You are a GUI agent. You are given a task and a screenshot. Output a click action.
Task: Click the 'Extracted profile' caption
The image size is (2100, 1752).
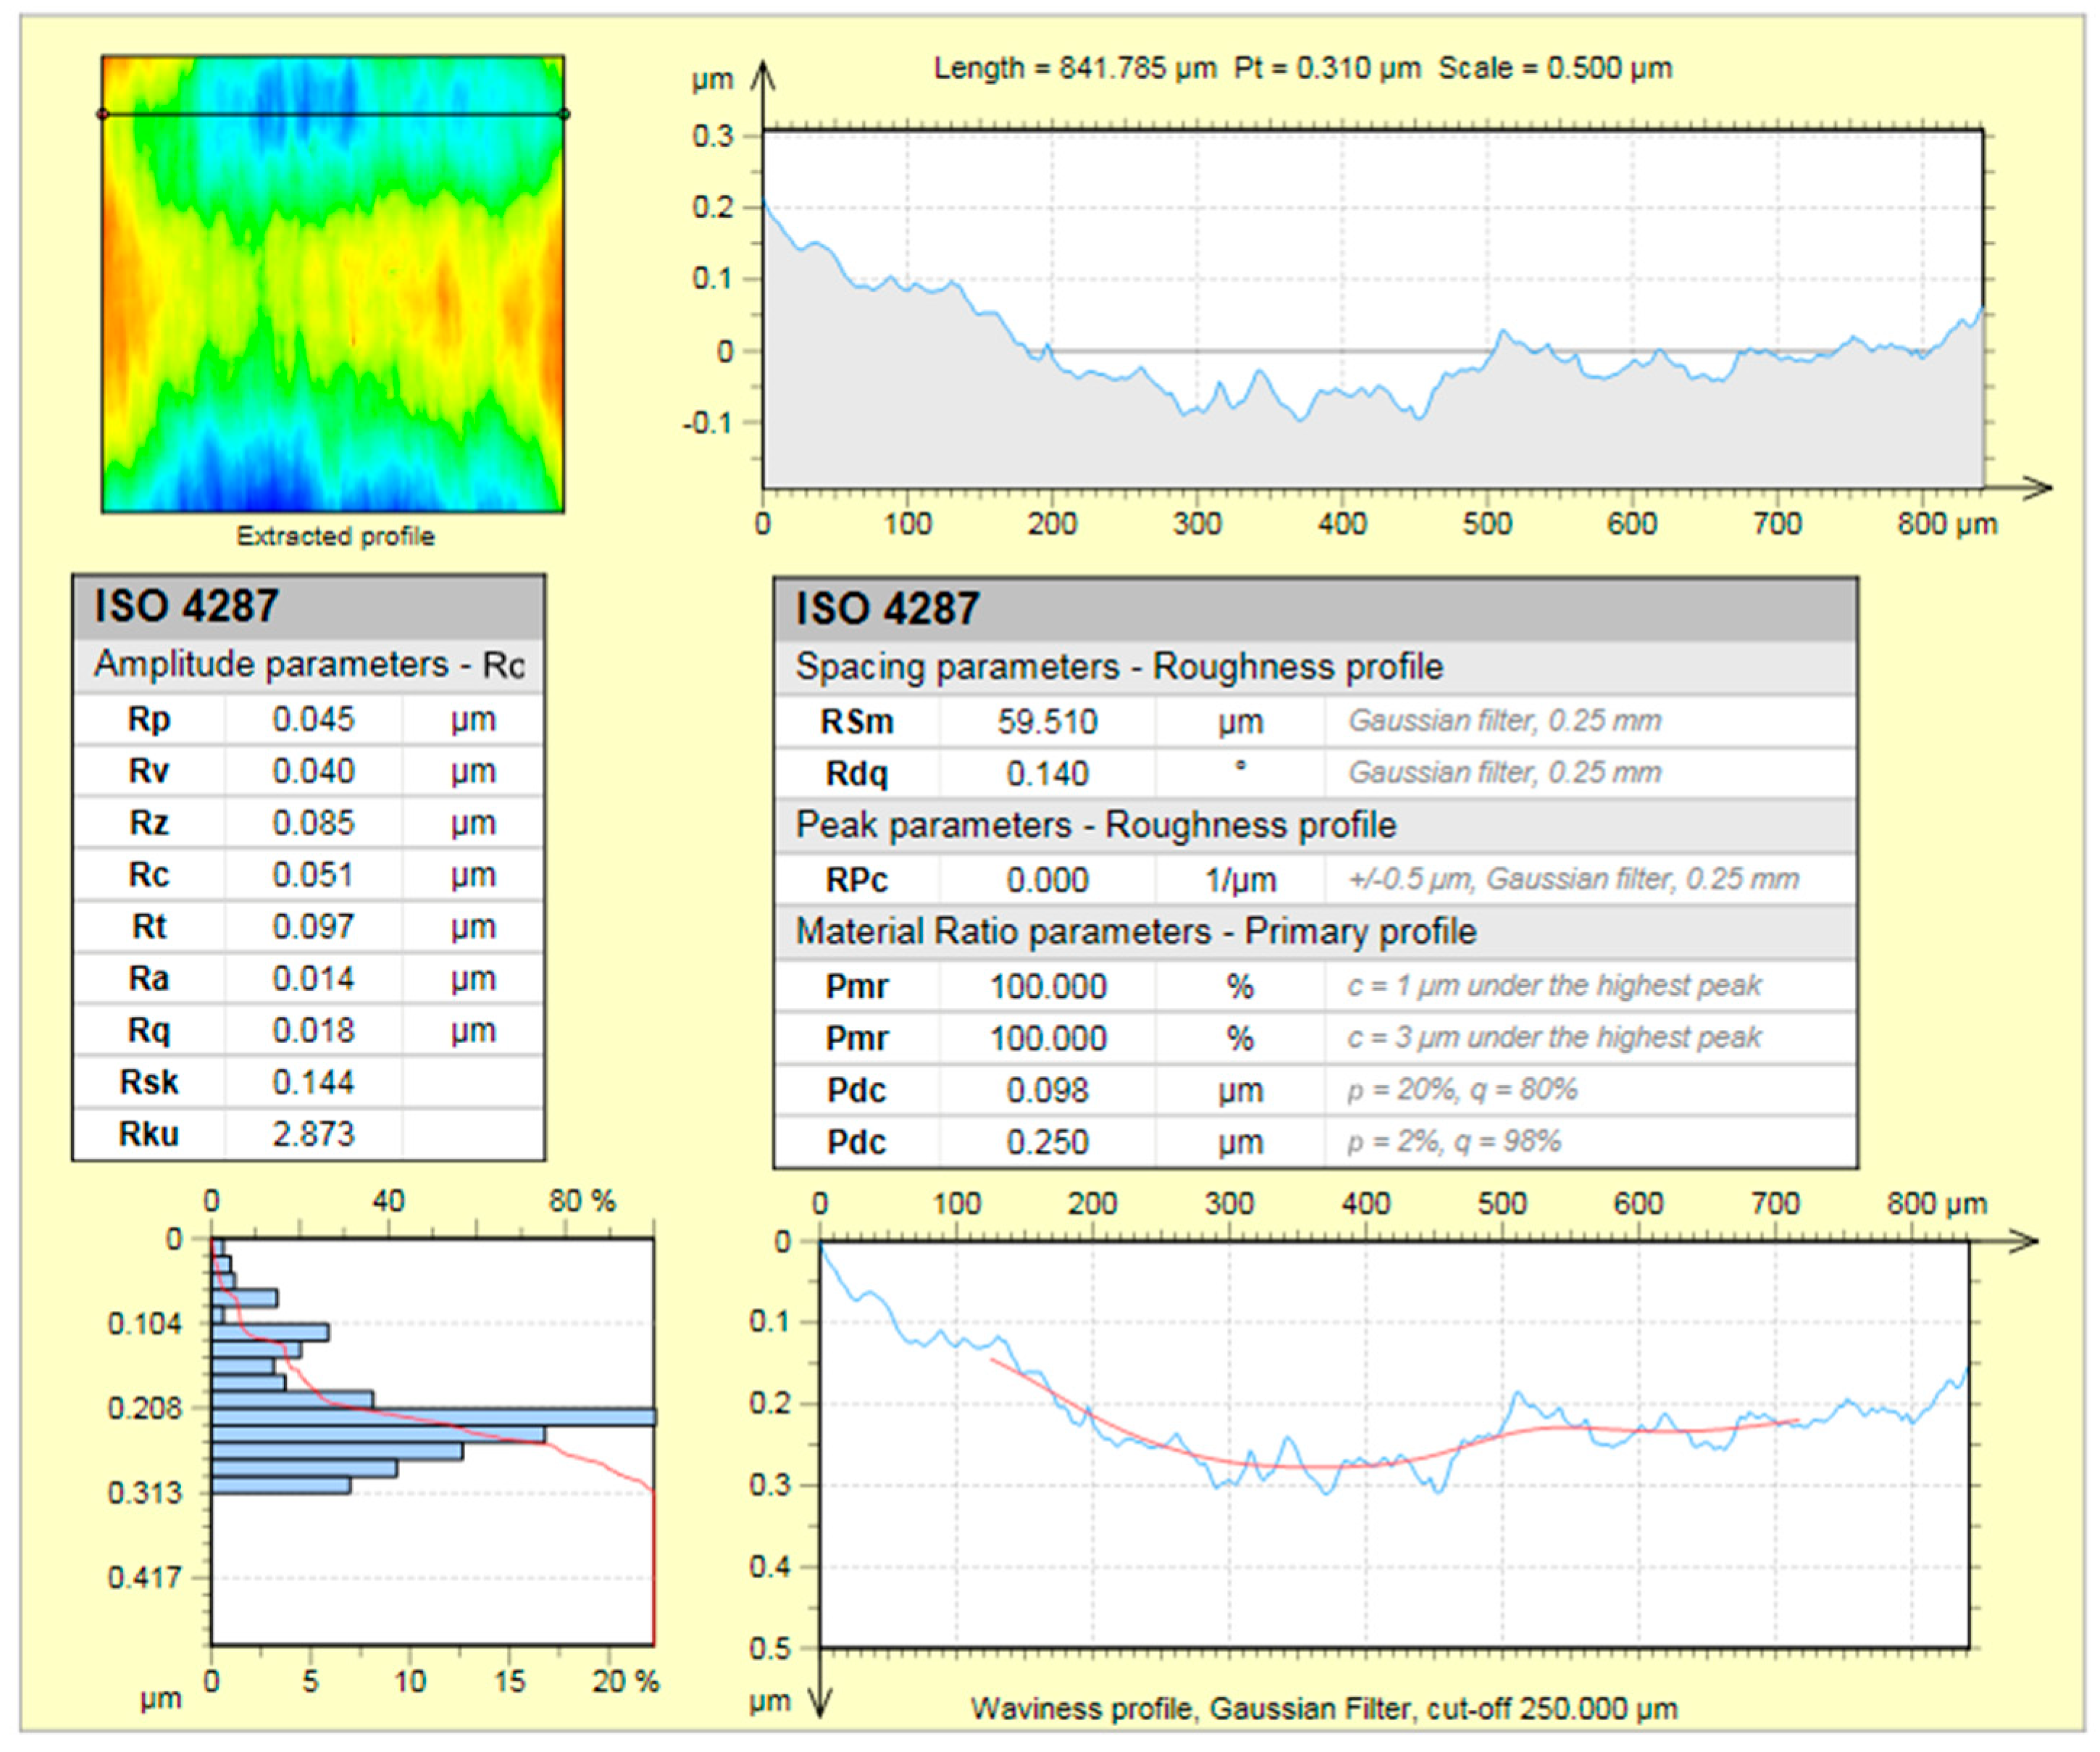pyautogui.click(x=335, y=537)
